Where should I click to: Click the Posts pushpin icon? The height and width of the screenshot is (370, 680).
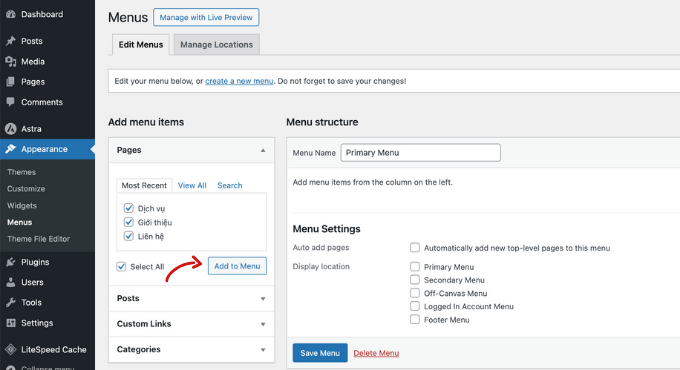[x=11, y=41]
